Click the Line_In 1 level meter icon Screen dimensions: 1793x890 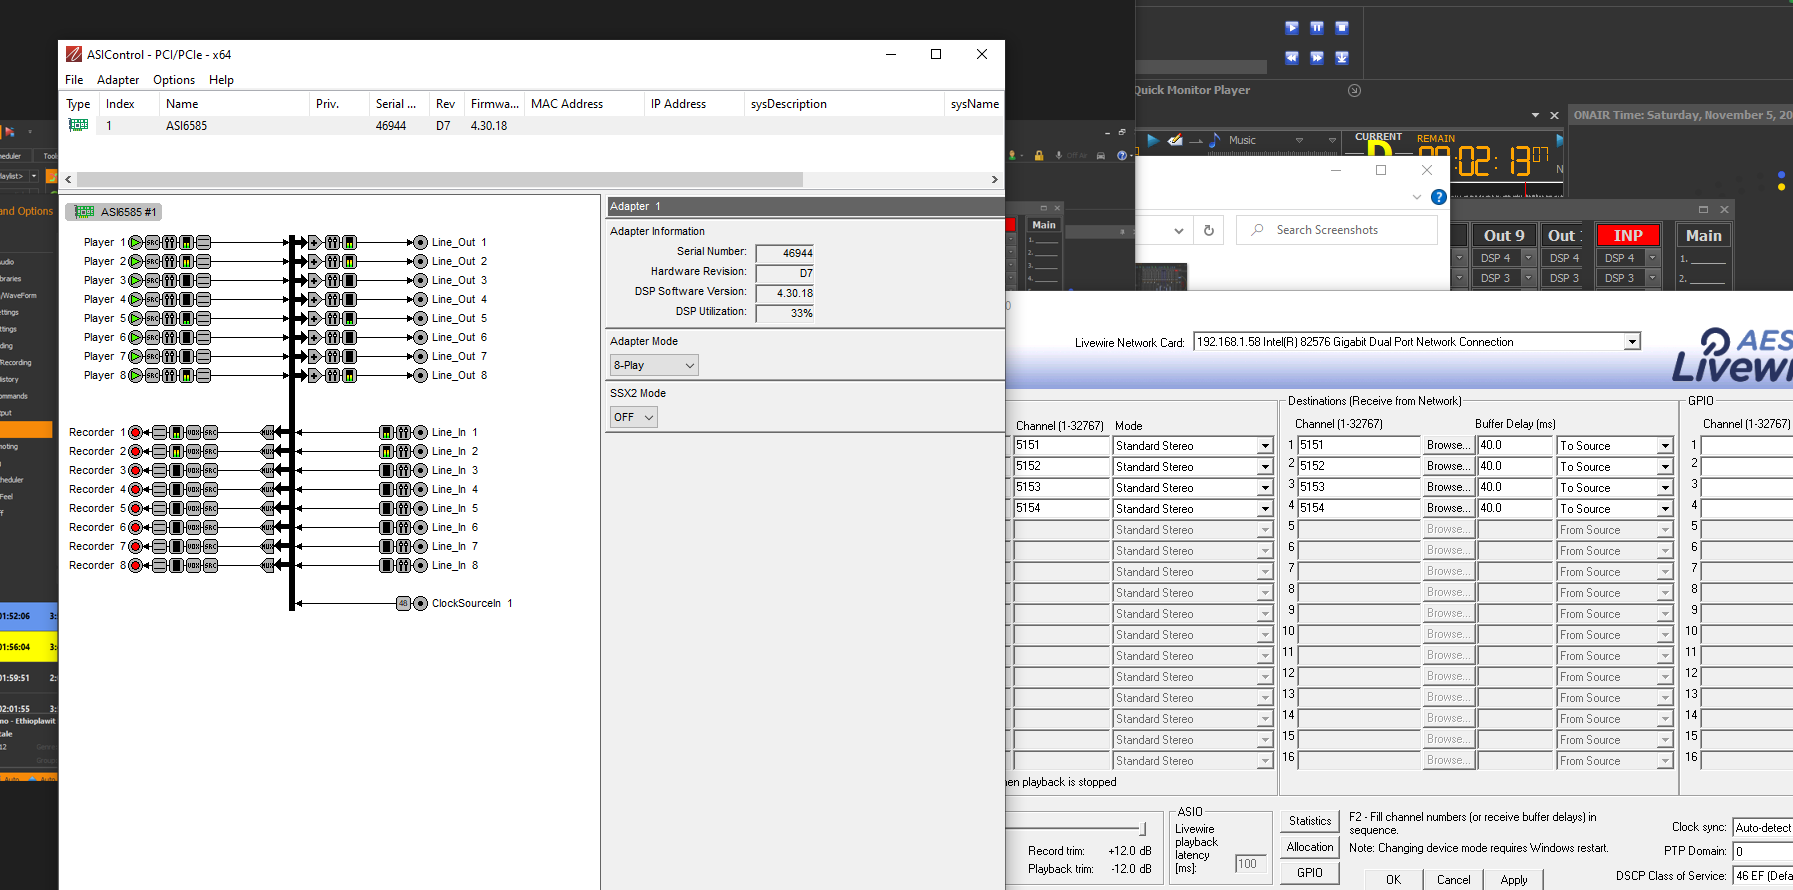point(386,432)
